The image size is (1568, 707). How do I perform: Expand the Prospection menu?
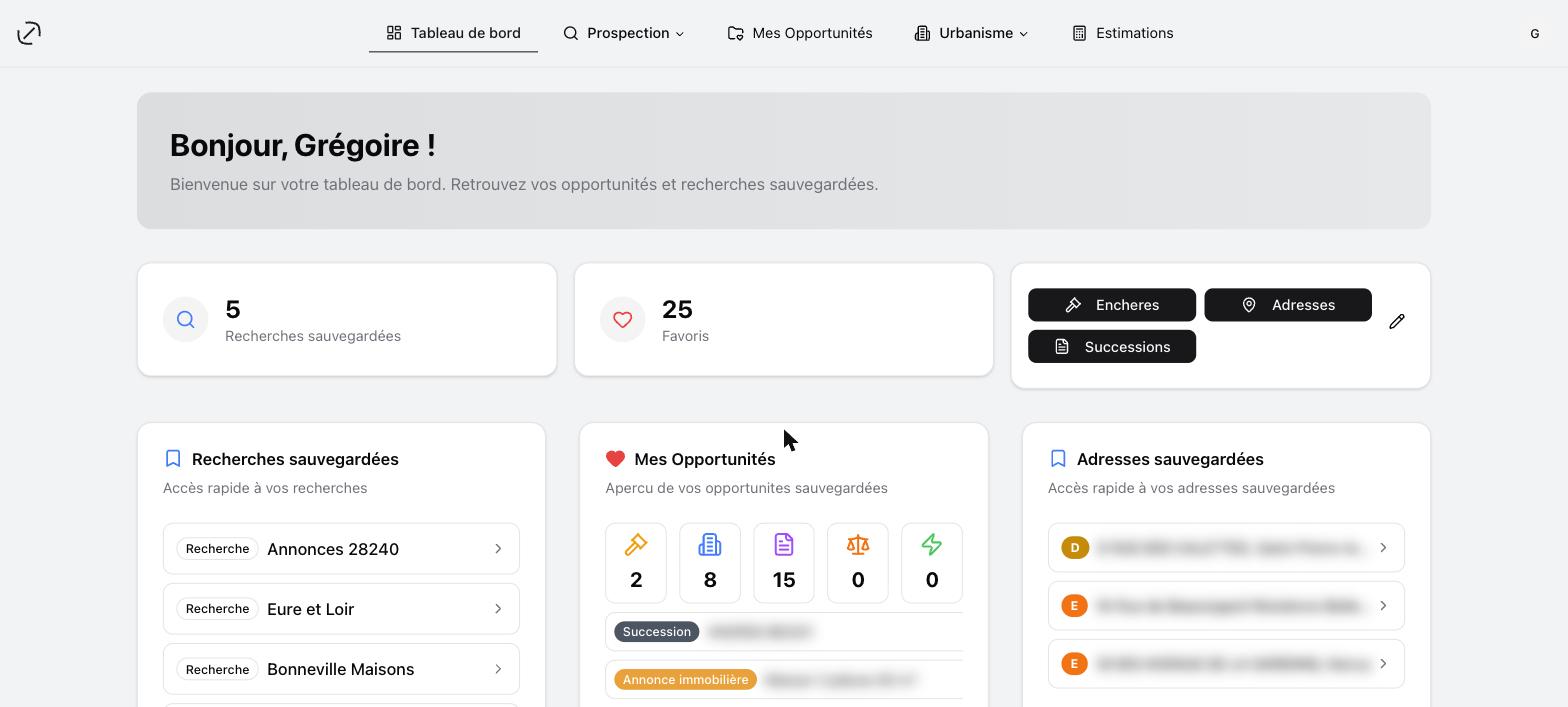pyautogui.click(x=624, y=33)
